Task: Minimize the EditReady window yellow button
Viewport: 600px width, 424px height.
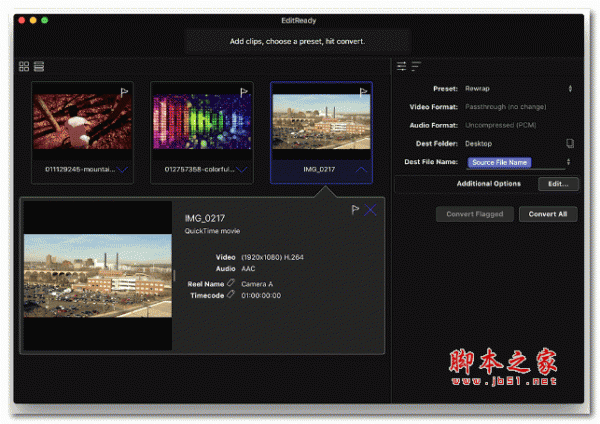Action: (x=33, y=20)
